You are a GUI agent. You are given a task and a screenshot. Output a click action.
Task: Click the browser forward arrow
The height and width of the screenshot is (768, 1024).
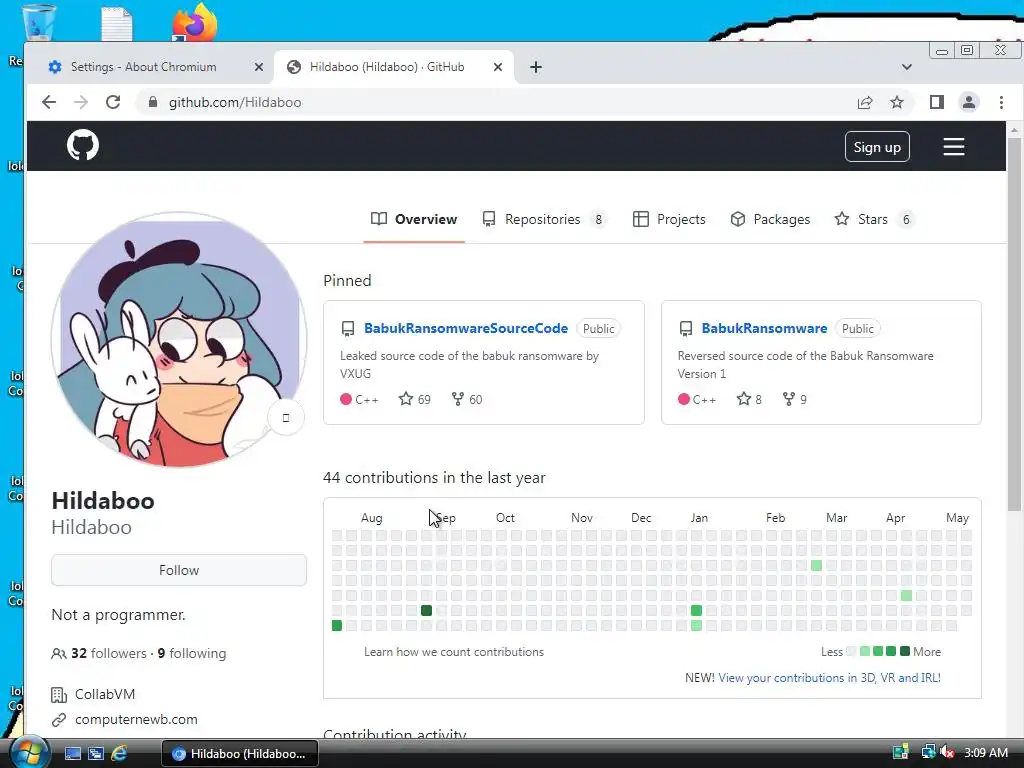[81, 102]
